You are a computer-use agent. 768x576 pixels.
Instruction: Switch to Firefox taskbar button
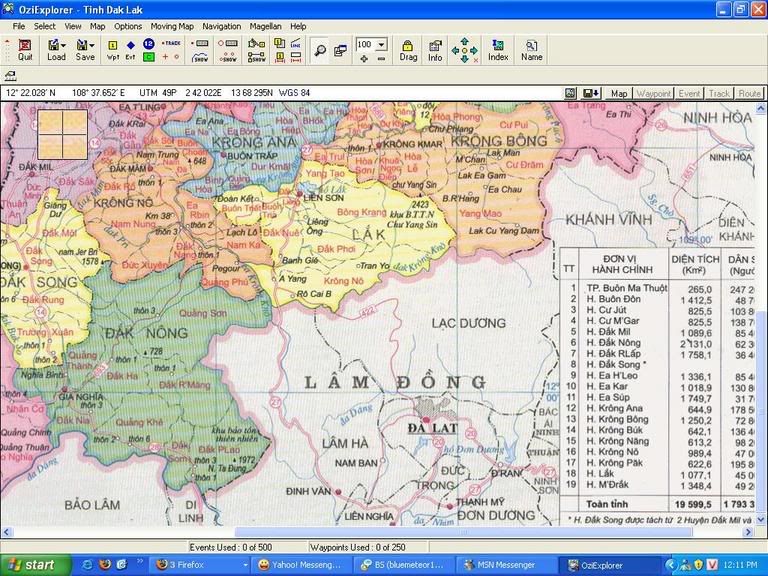pos(202,565)
